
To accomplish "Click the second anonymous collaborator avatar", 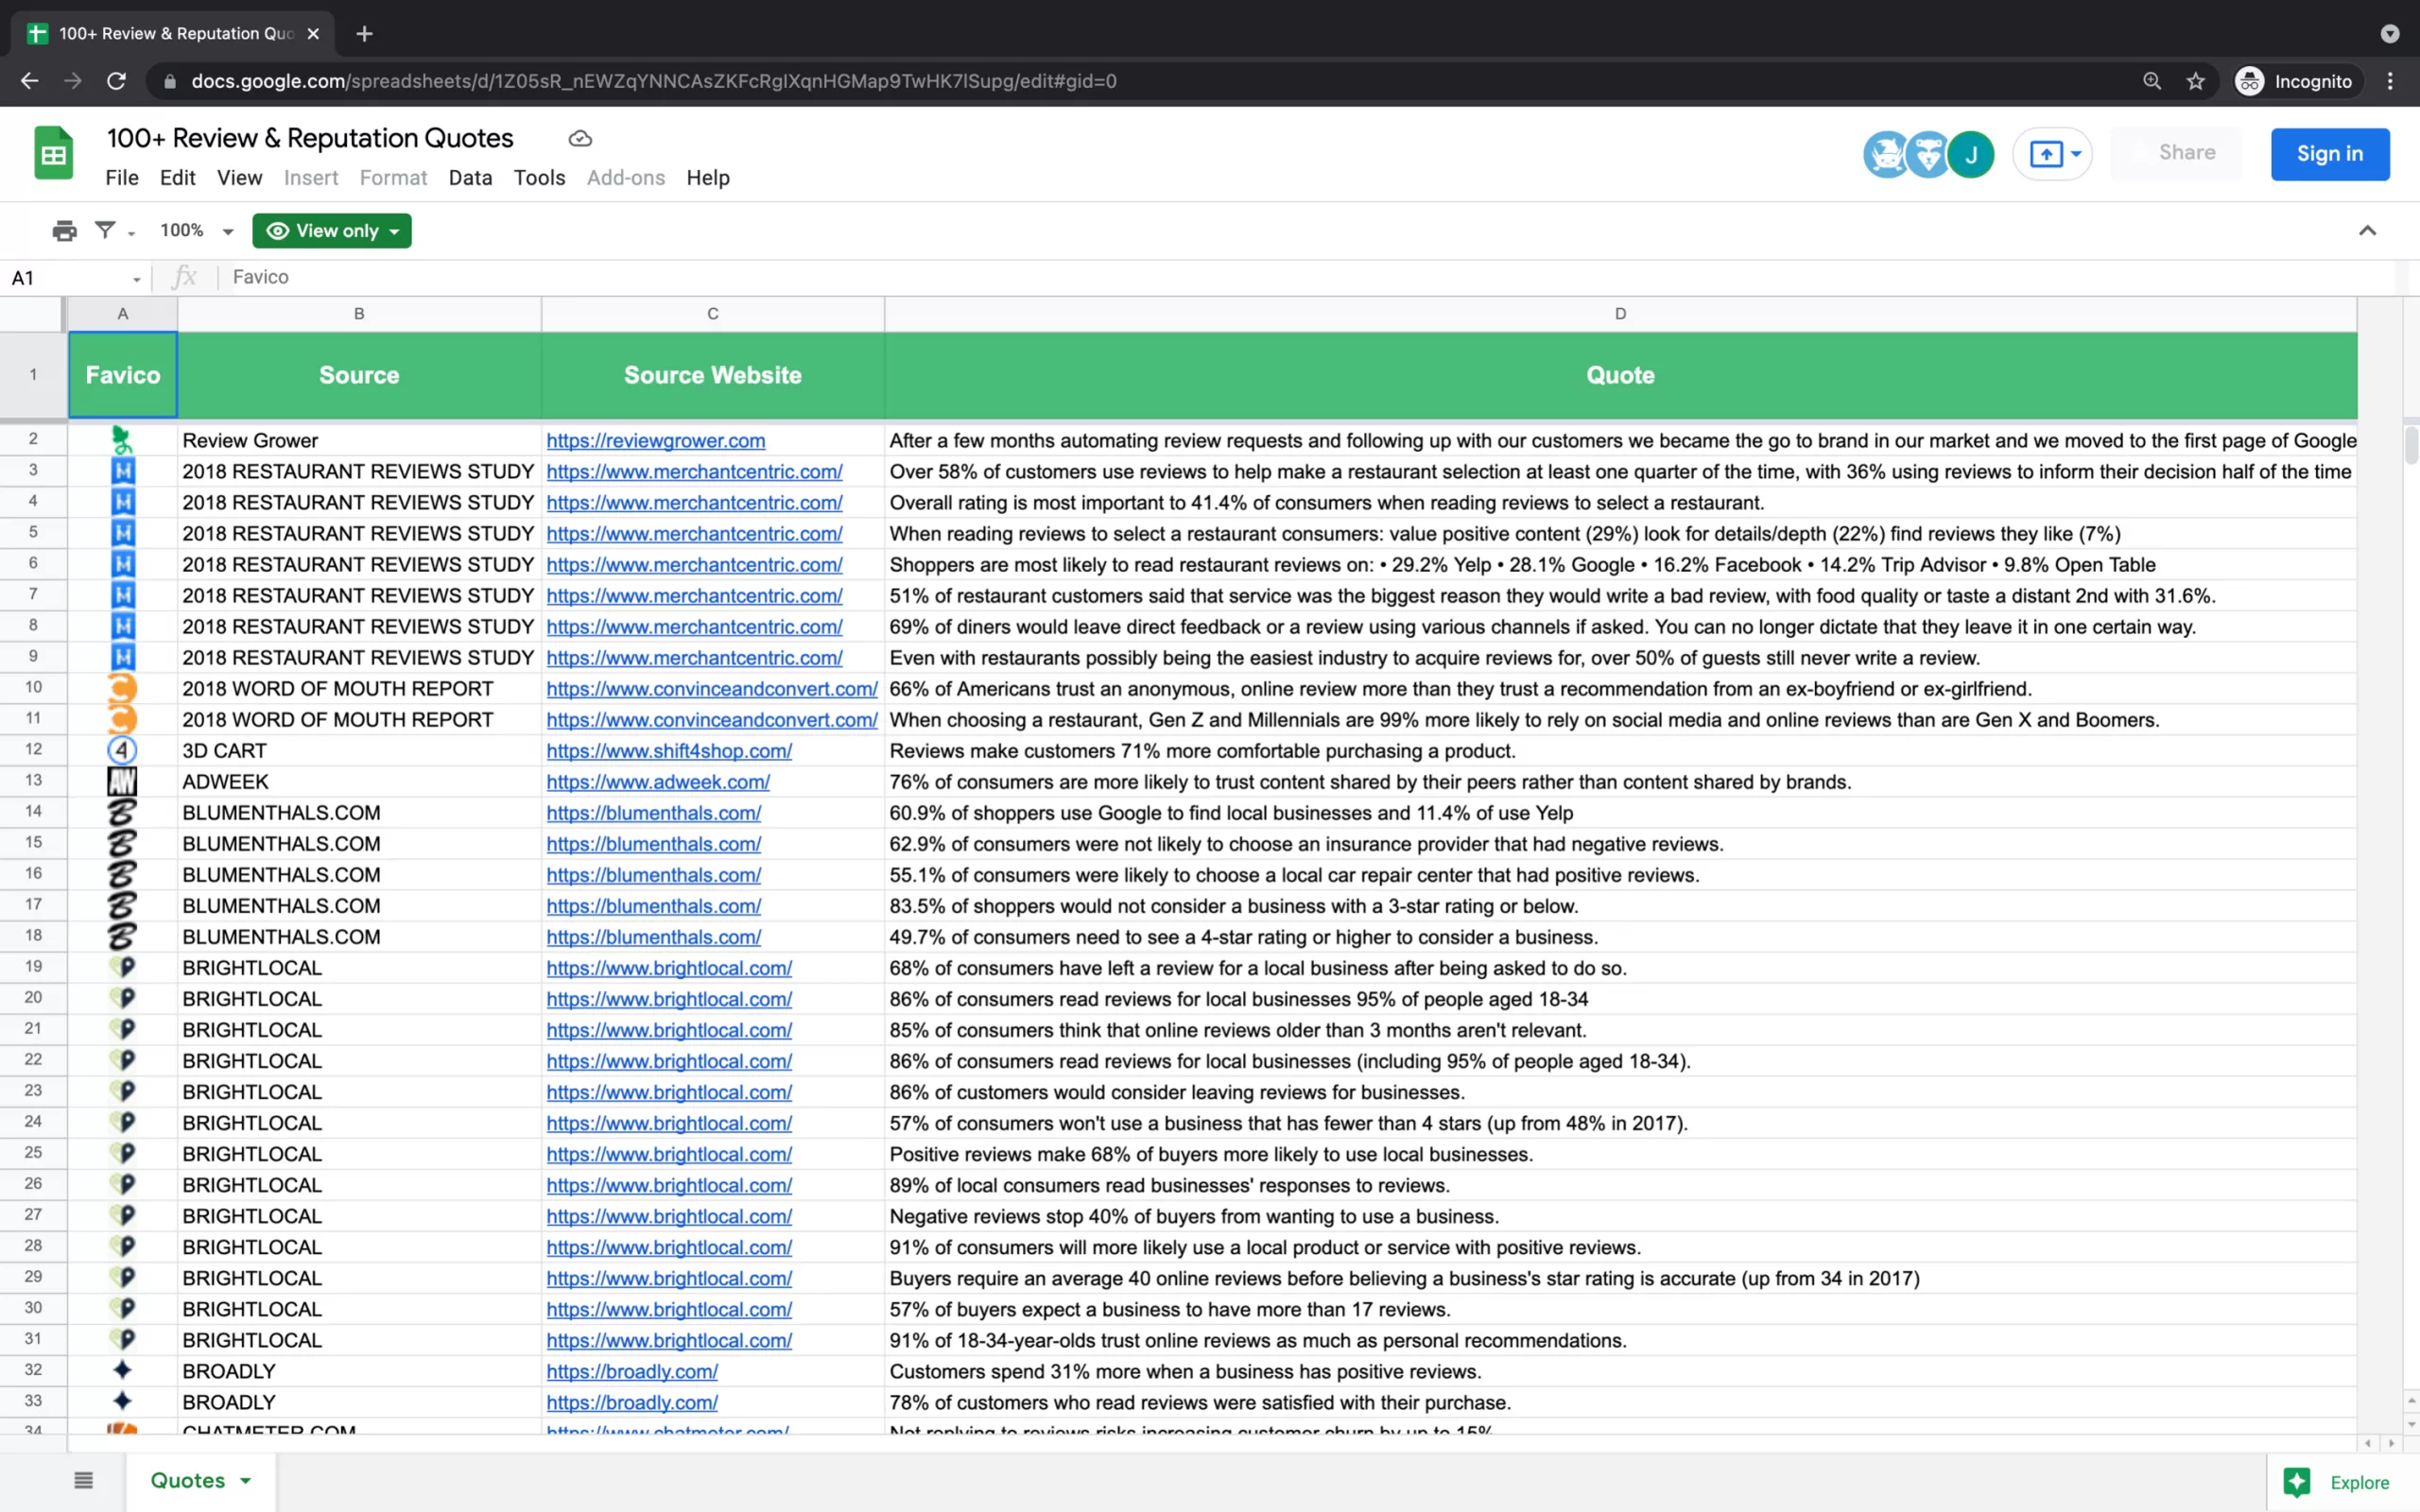I will [1928, 154].
